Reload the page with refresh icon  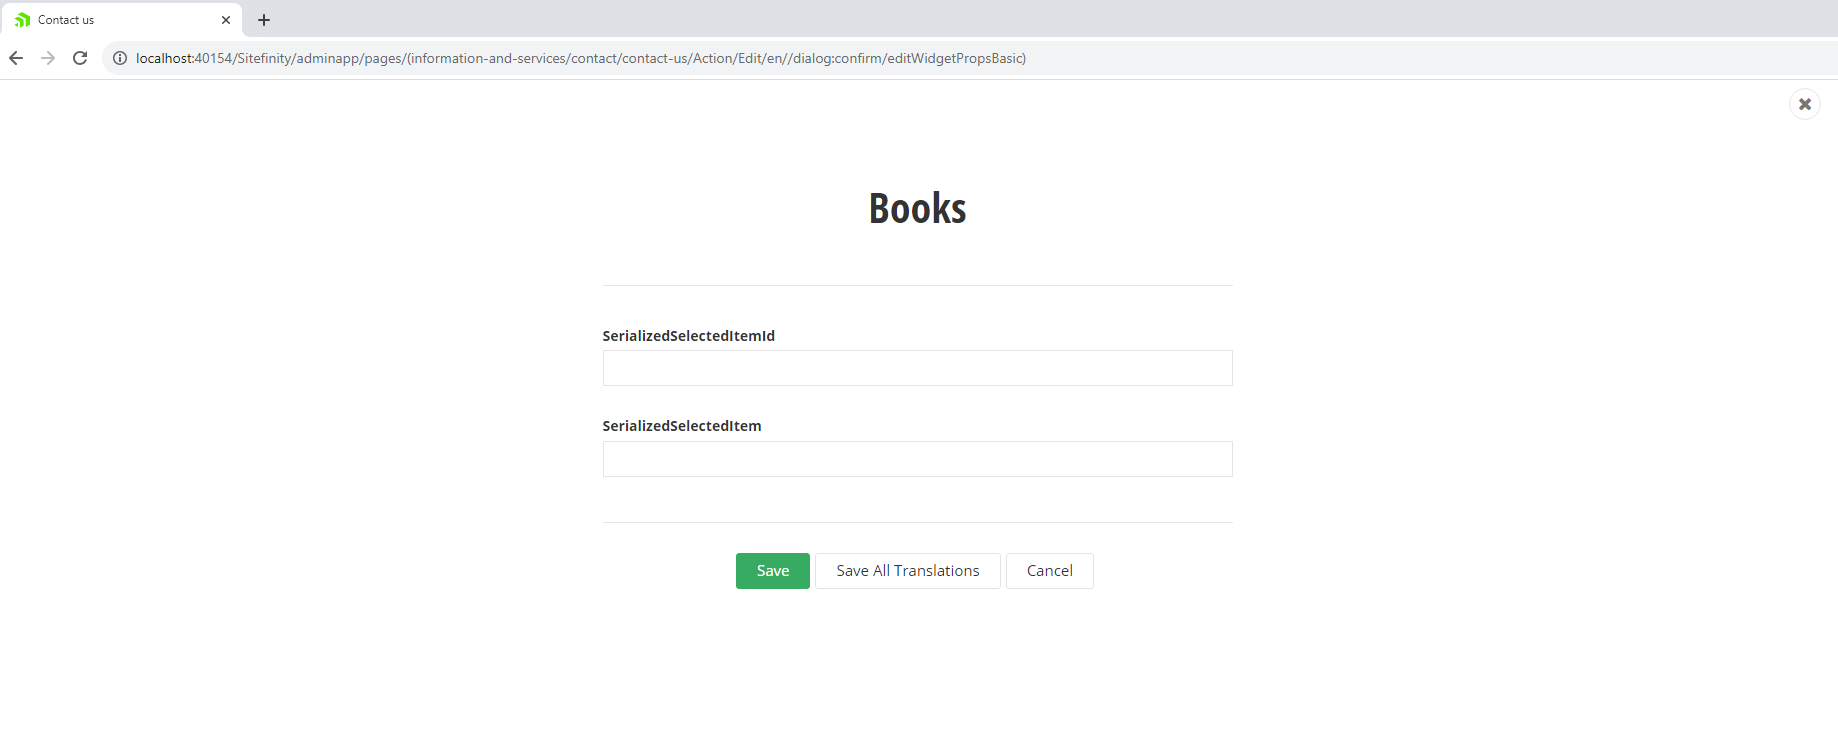point(80,58)
